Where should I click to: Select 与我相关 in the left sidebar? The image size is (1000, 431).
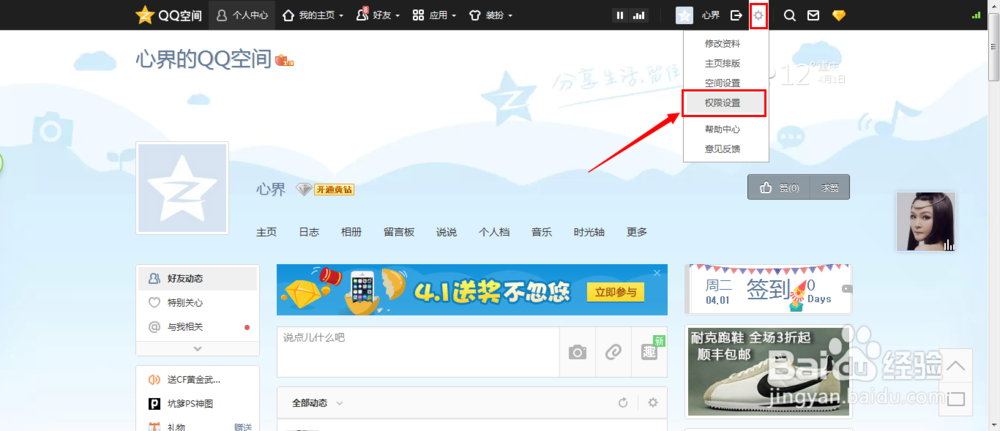(x=198, y=327)
